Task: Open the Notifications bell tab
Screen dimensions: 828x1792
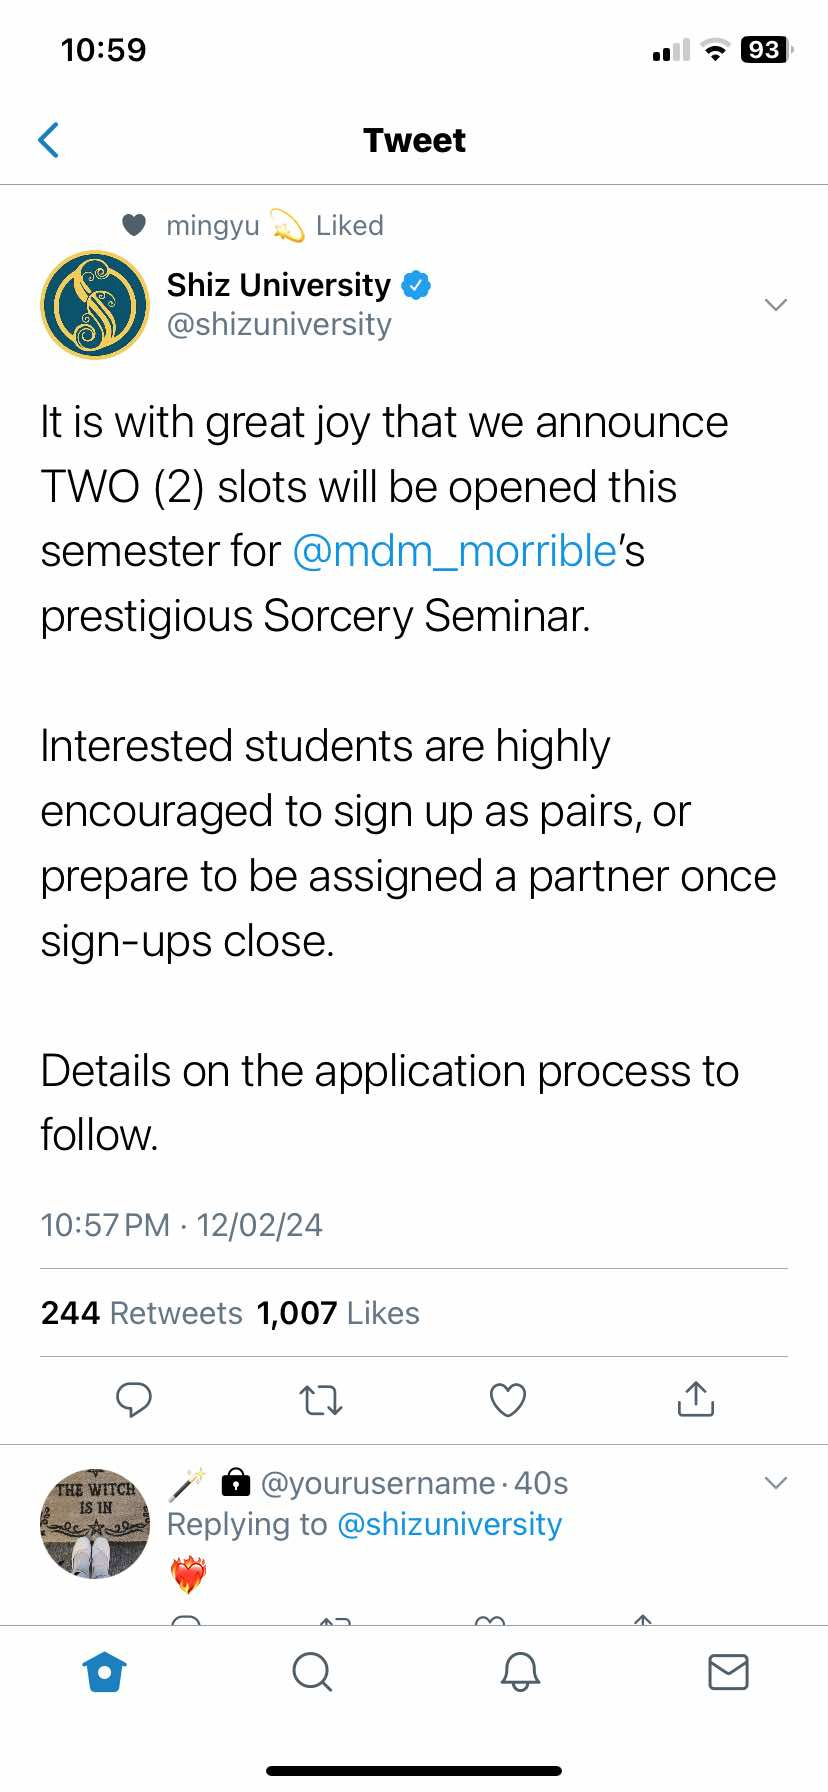Action: (x=520, y=1671)
